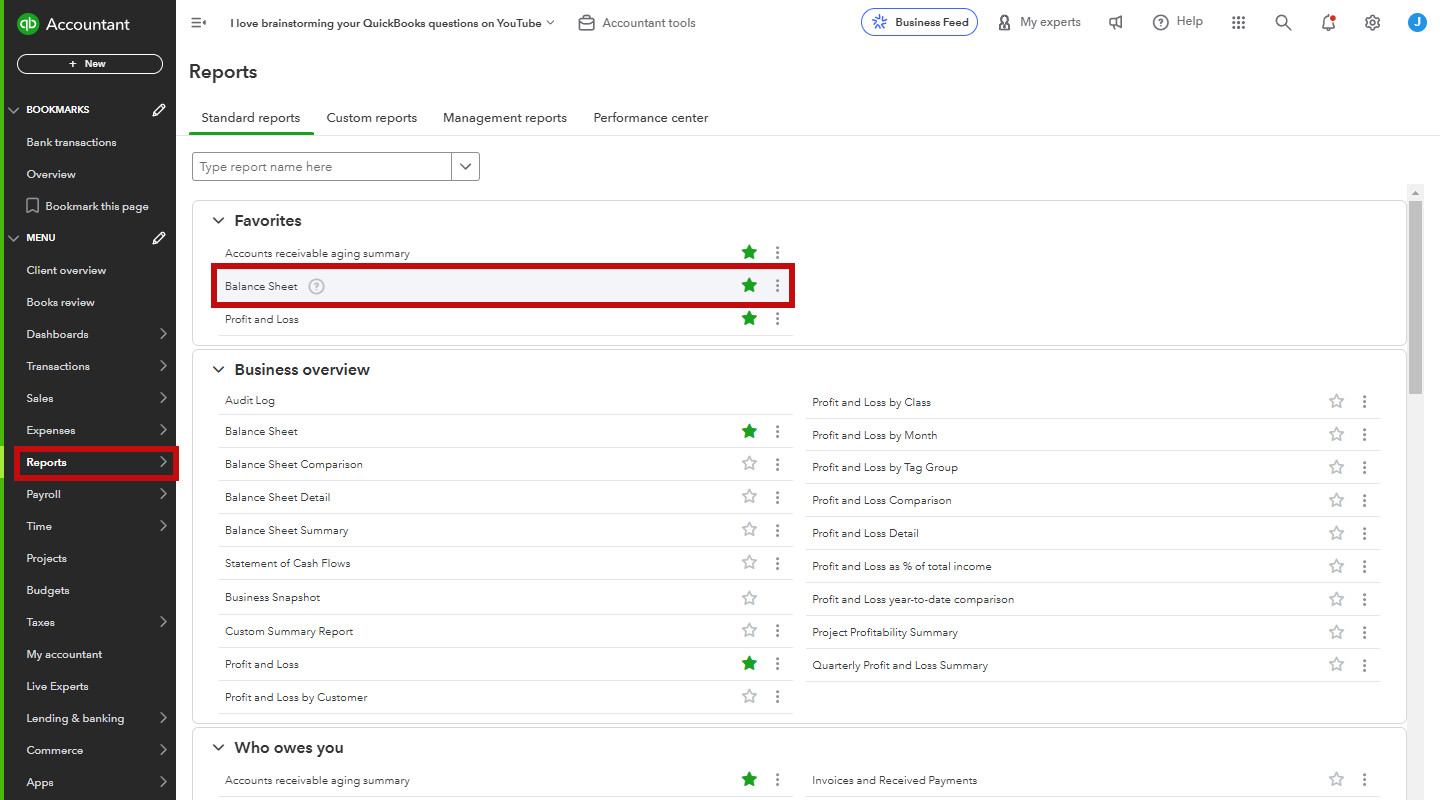The width and height of the screenshot is (1440, 800).
Task: Select the Standard reports tab
Action: [251, 118]
